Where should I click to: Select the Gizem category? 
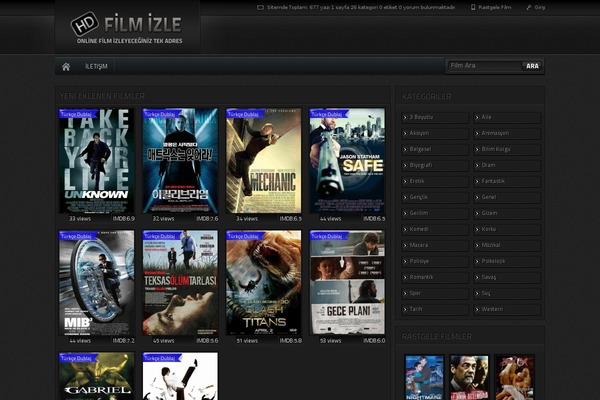point(507,213)
